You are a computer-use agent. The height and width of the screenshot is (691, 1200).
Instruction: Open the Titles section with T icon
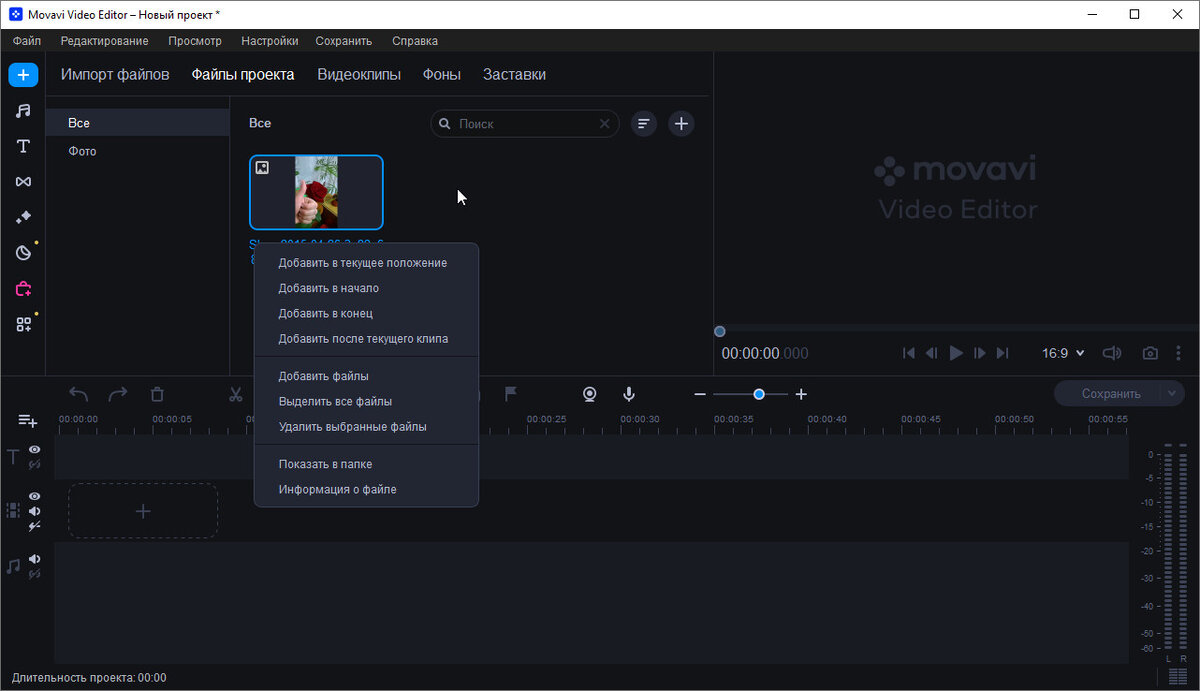[23, 146]
